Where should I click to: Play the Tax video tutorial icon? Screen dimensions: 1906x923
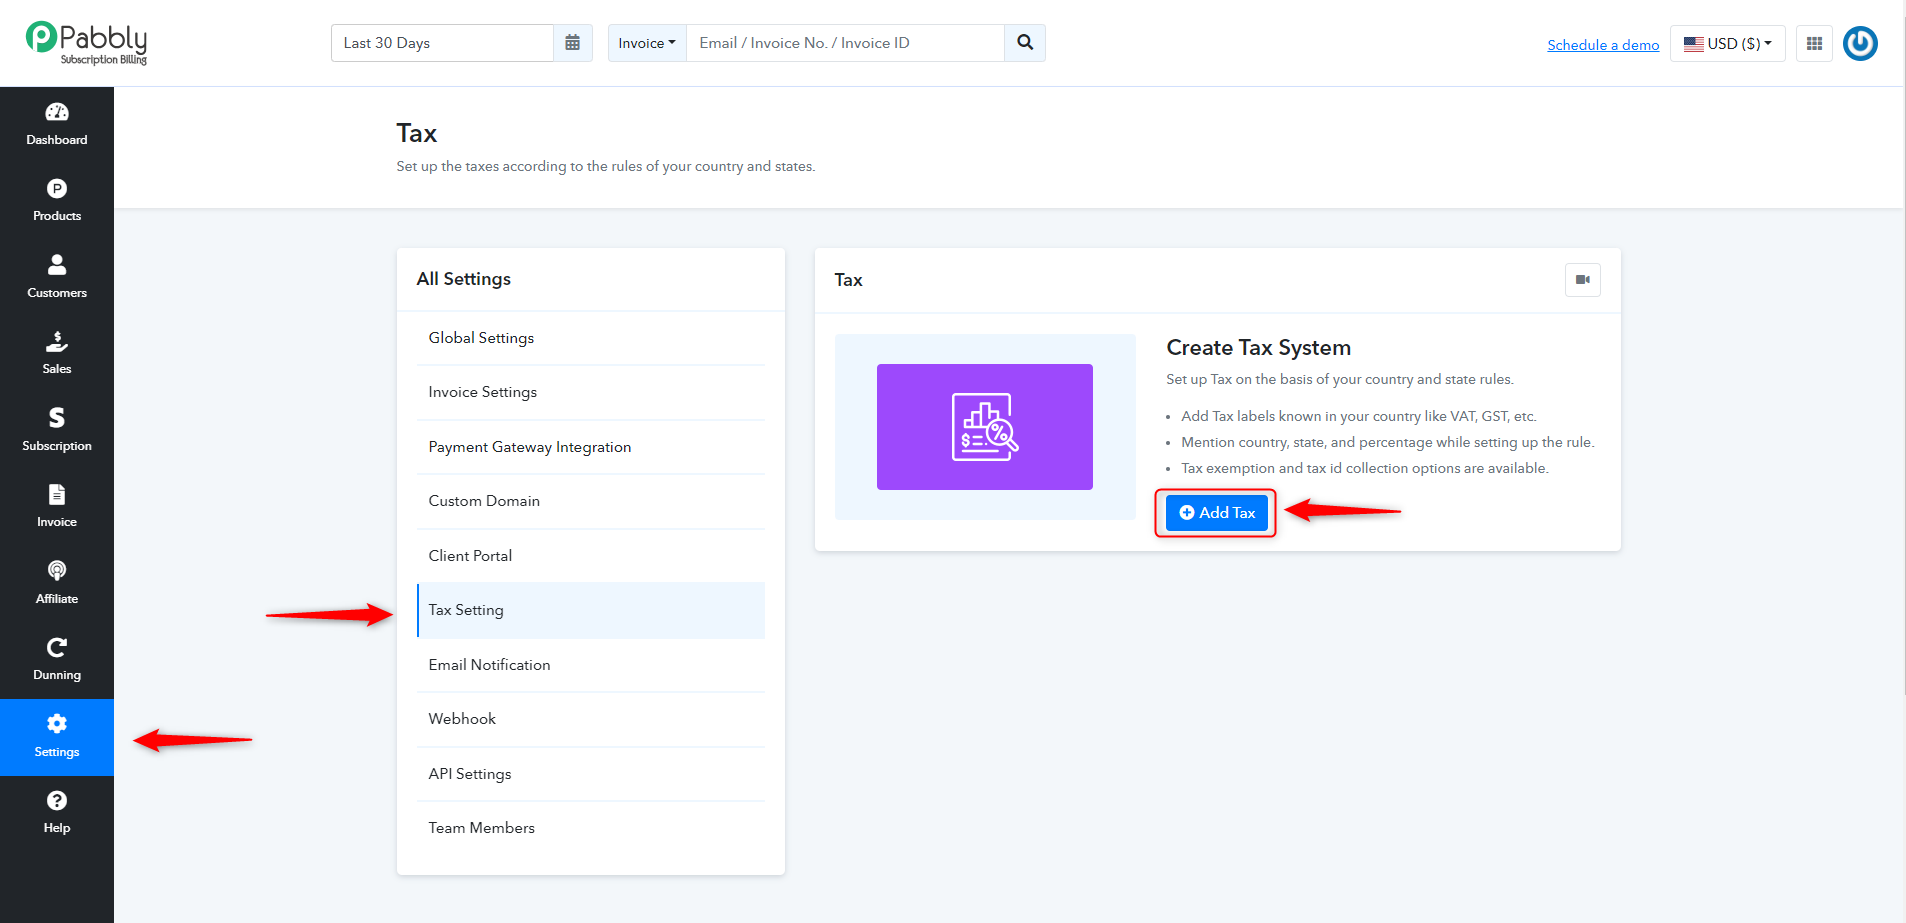click(x=1583, y=280)
